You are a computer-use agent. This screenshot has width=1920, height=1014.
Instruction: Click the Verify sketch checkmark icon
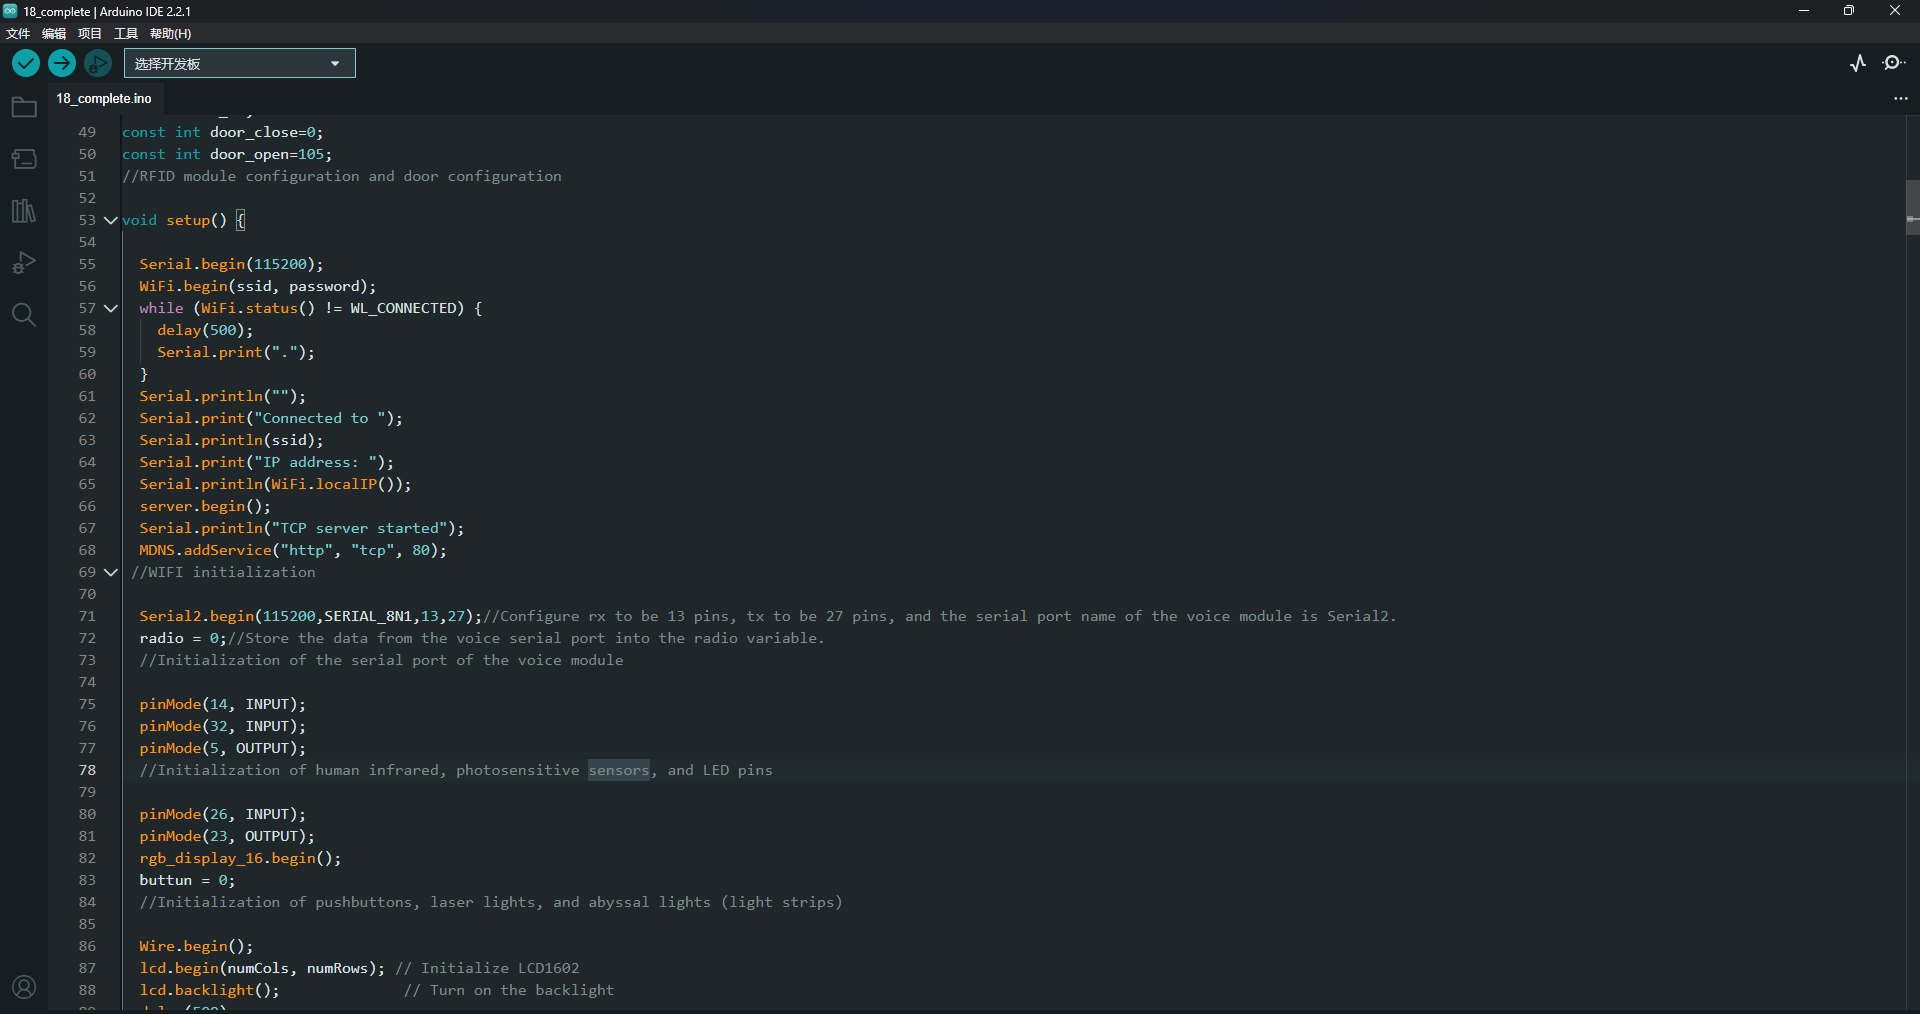(25, 63)
